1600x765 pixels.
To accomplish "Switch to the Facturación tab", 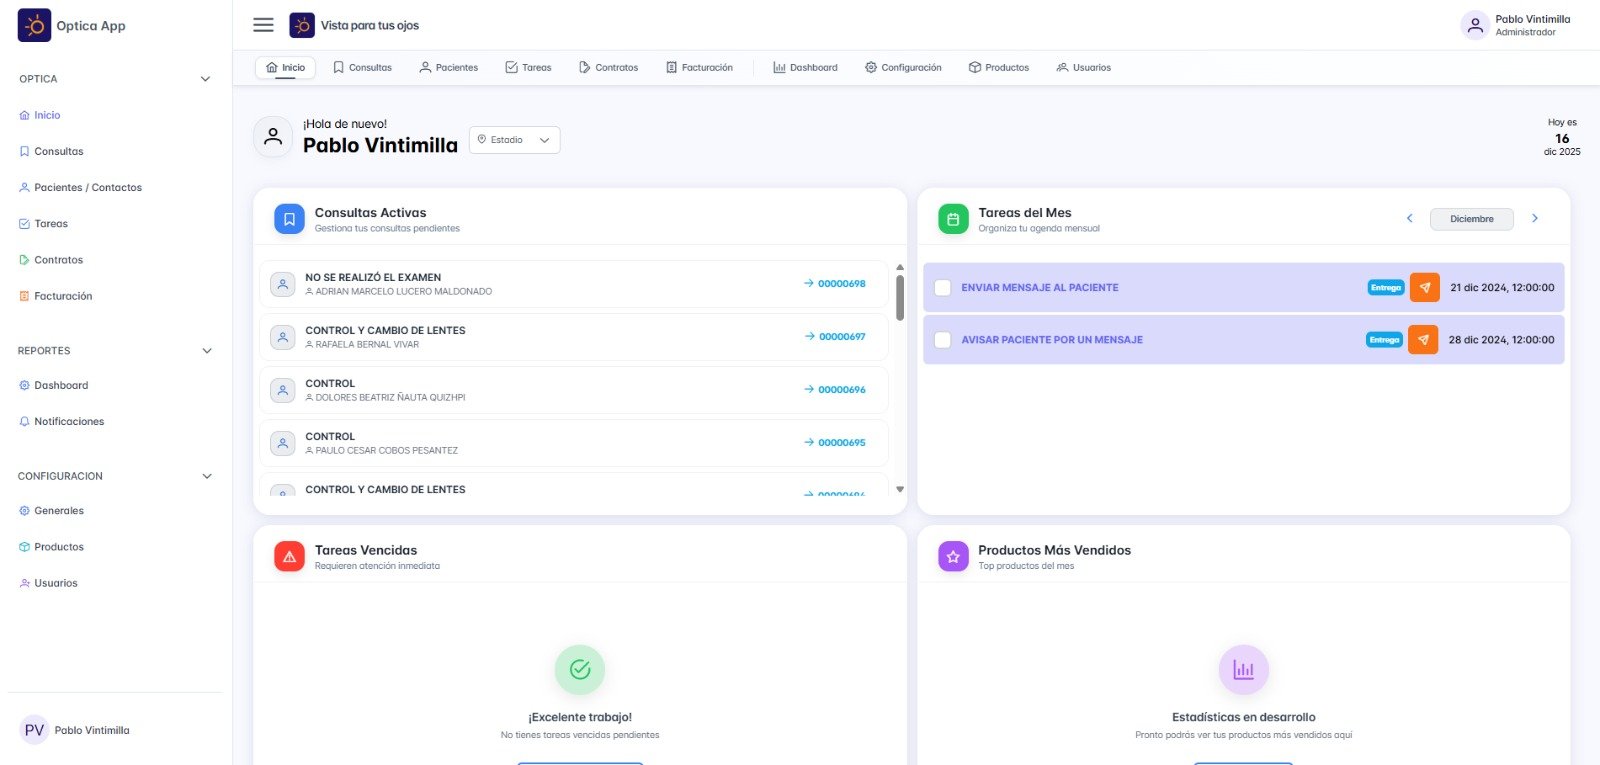I will coord(699,68).
